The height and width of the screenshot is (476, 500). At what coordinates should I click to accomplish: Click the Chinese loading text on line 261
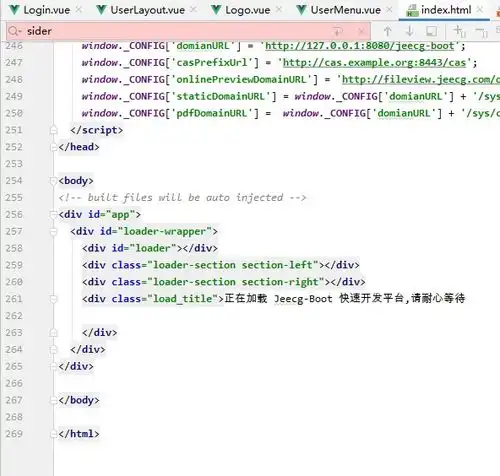(x=345, y=298)
